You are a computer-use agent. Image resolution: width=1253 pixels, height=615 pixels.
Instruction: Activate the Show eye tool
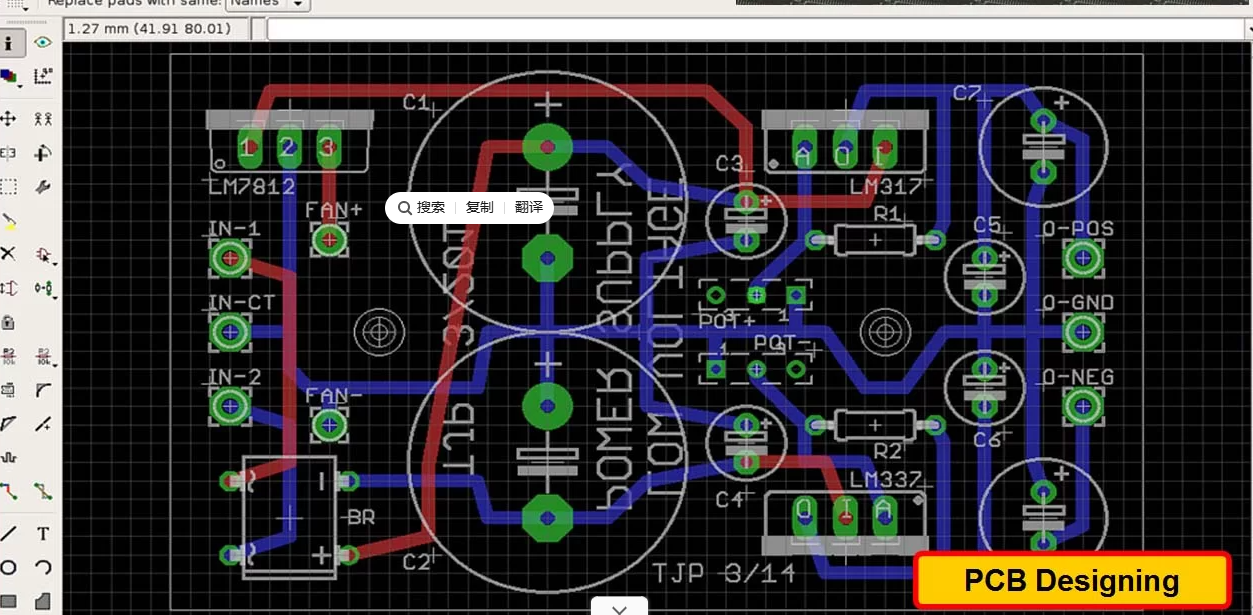(43, 43)
